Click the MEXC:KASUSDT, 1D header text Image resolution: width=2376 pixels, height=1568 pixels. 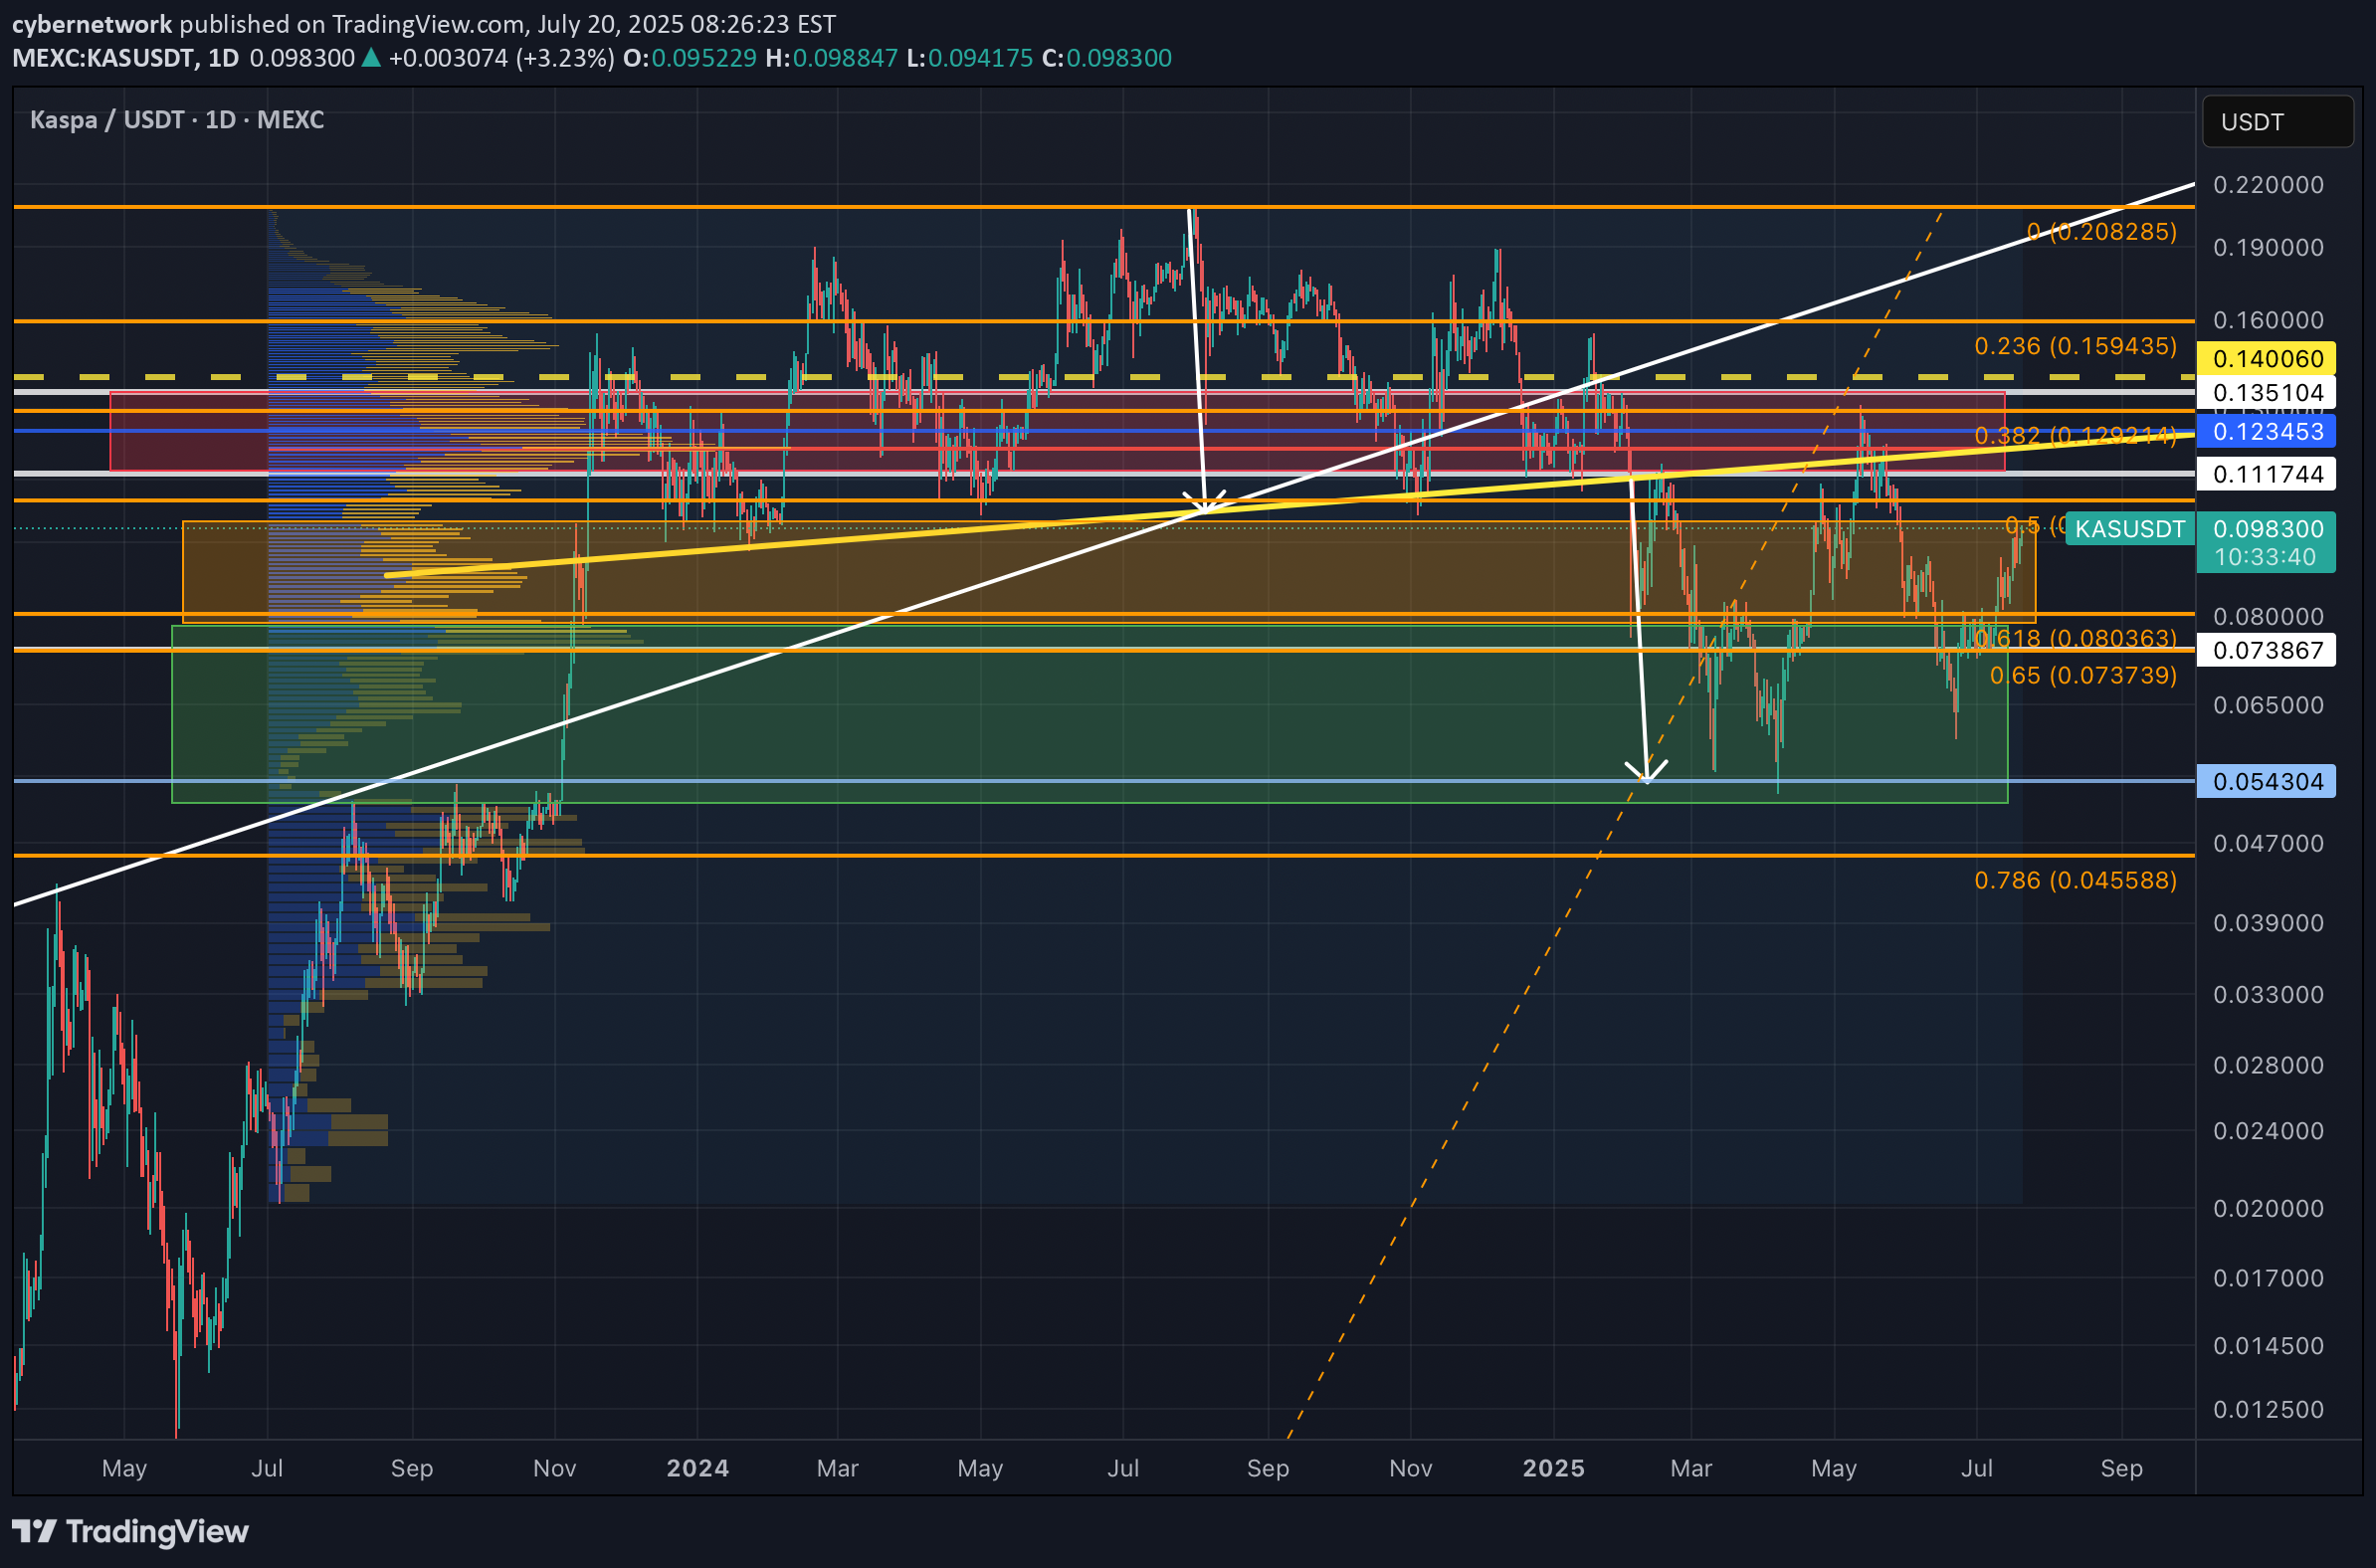coord(125,58)
